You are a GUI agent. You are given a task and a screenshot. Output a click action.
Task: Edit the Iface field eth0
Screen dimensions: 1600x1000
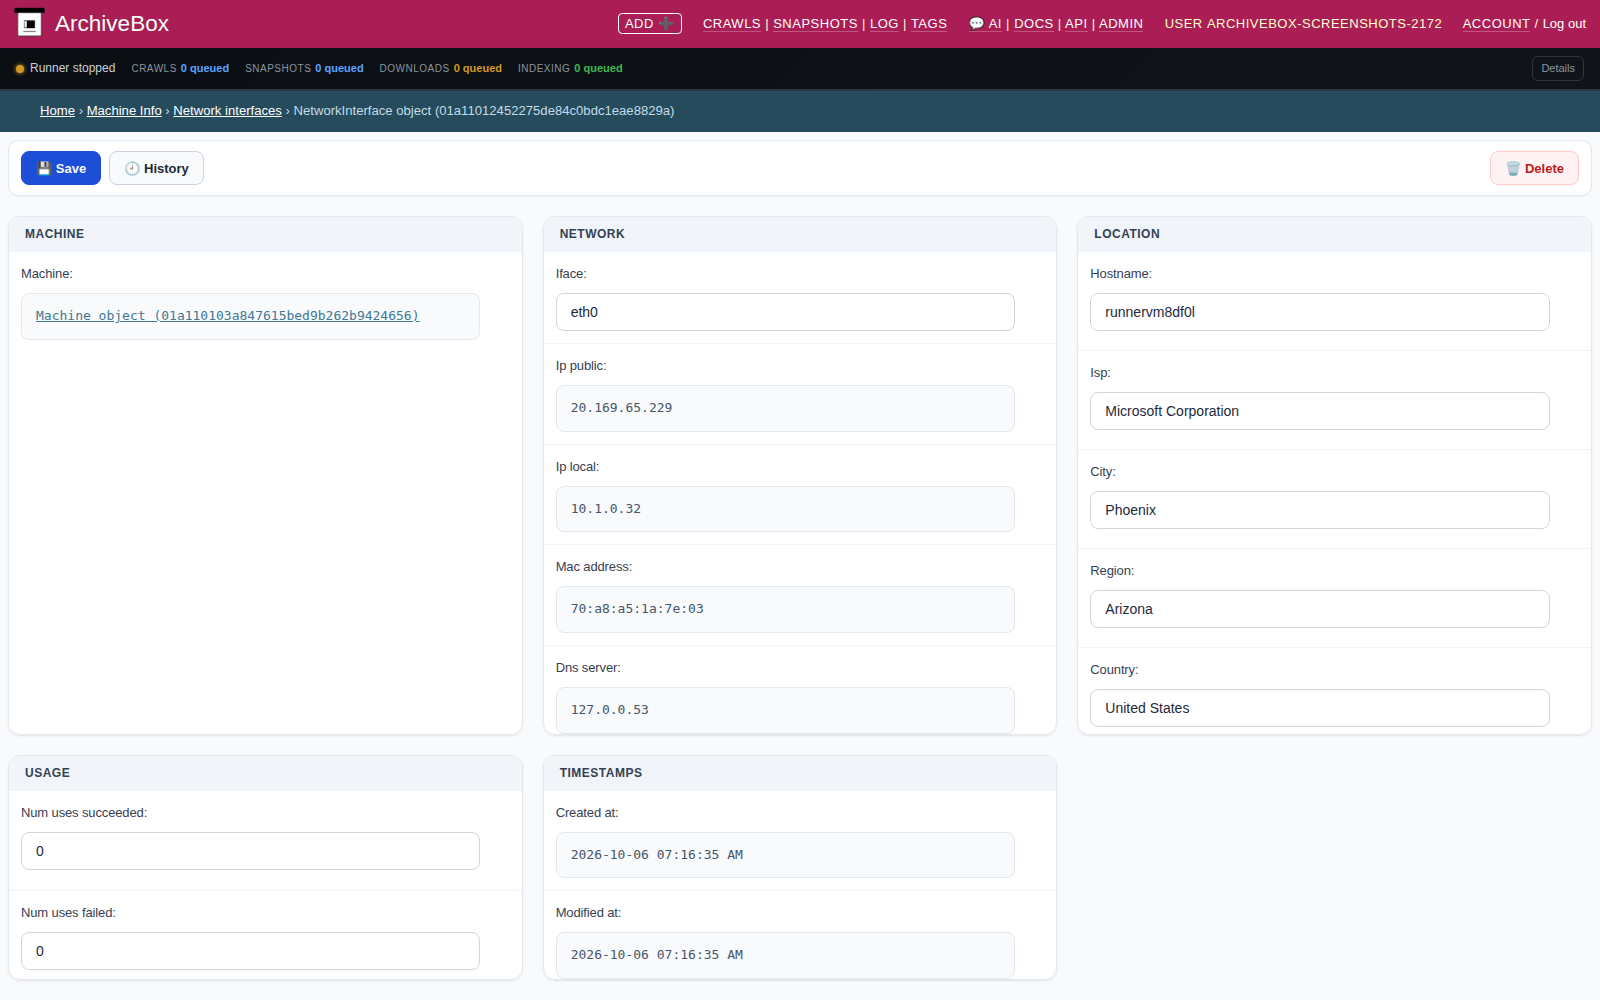click(x=785, y=312)
